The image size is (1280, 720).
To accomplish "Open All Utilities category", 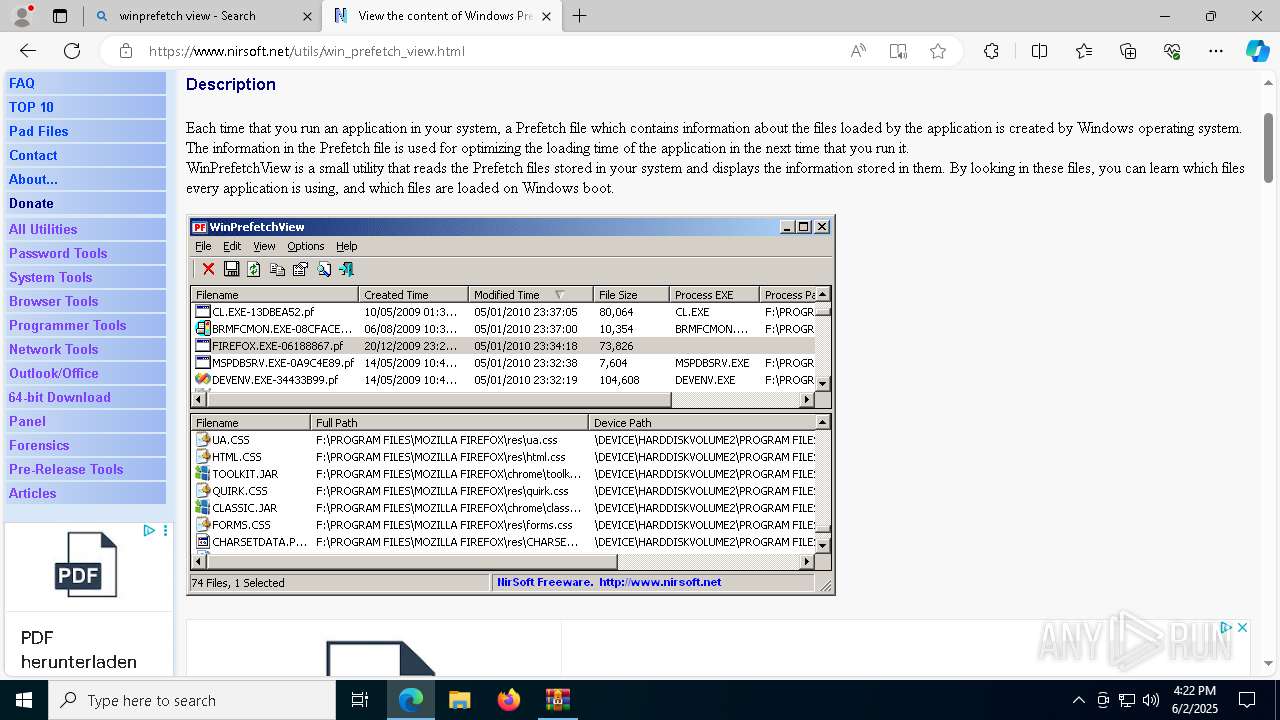I will pyautogui.click(x=43, y=229).
